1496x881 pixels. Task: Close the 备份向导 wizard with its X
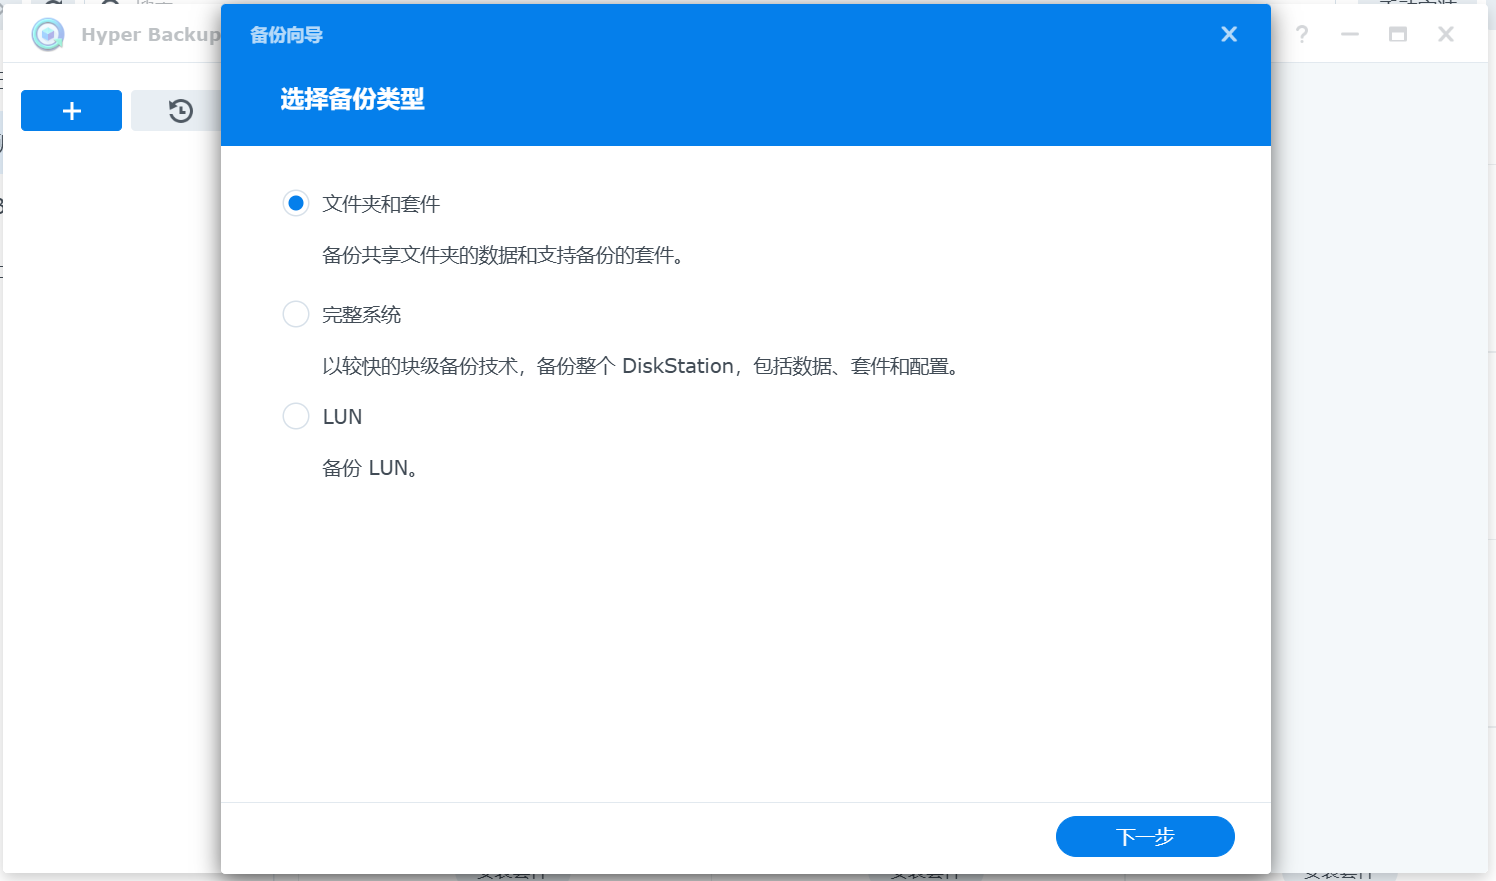coord(1229,34)
